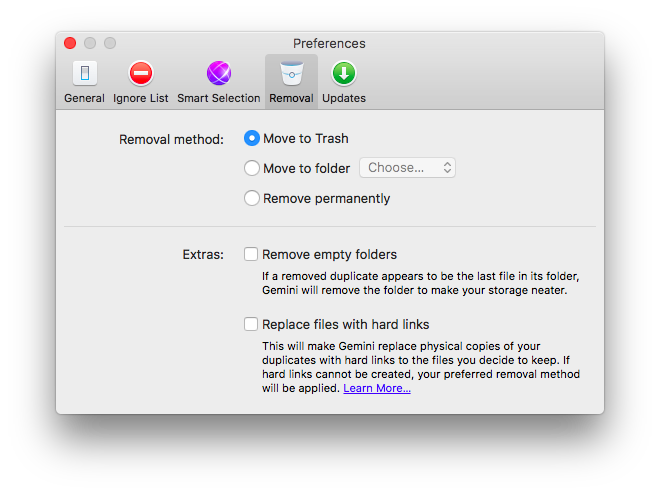
Task: Open the Smart Selection icon
Action: 219,74
